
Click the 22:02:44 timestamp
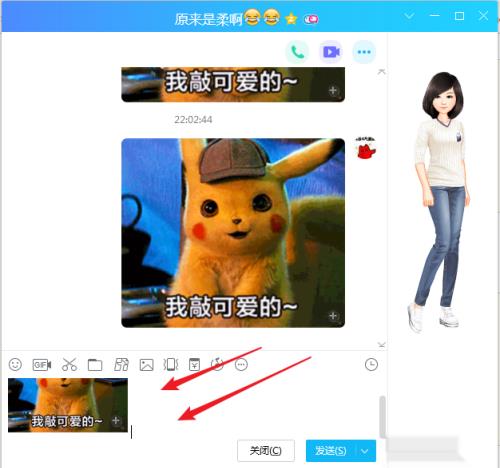click(x=193, y=119)
